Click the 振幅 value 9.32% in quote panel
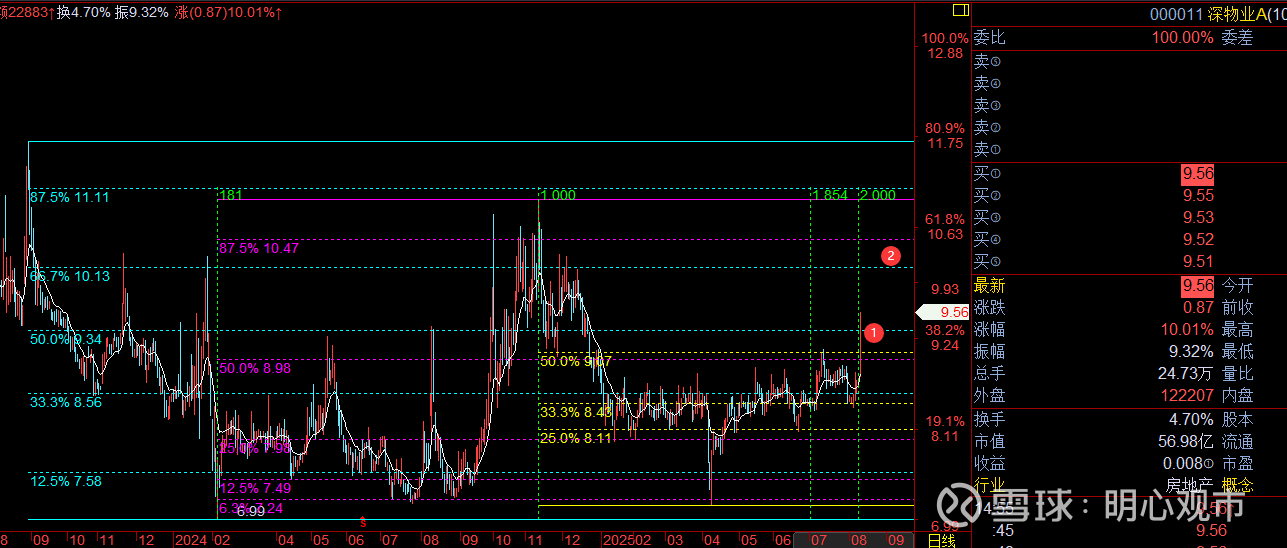The image size is (1287, 548). 1191,351
